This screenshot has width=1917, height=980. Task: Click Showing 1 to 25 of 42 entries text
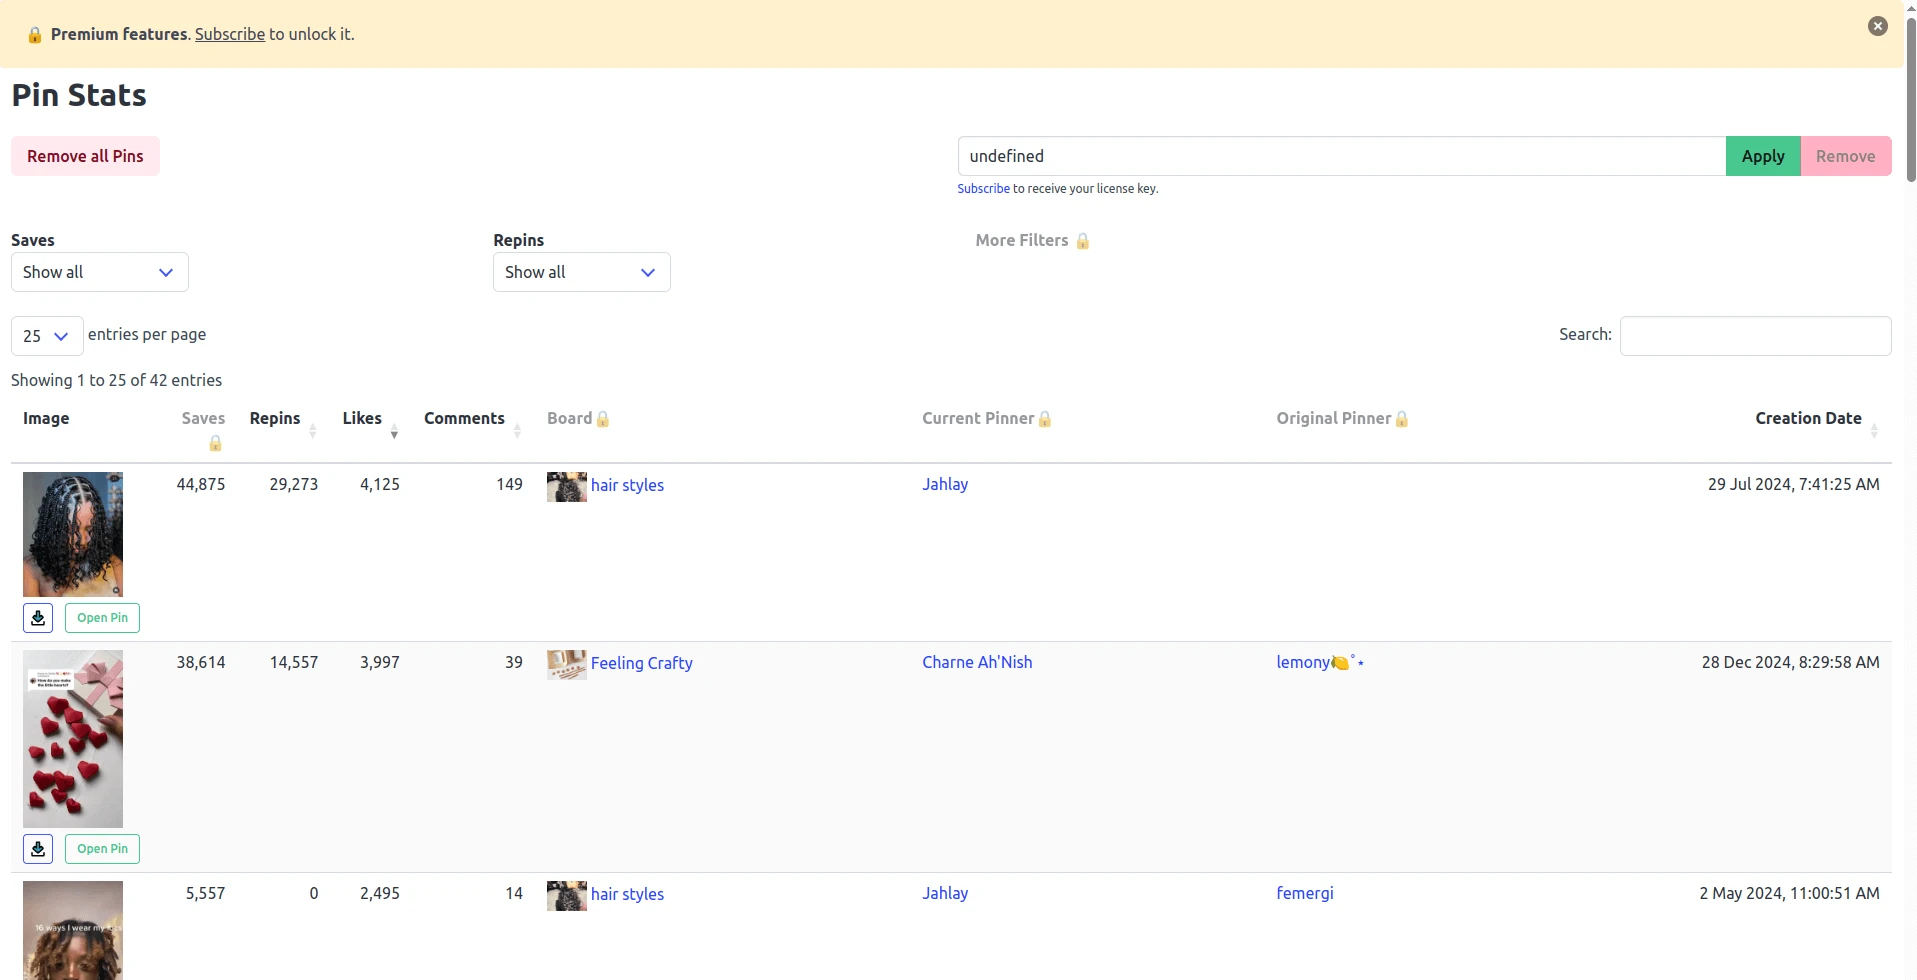tap(117, 380)
